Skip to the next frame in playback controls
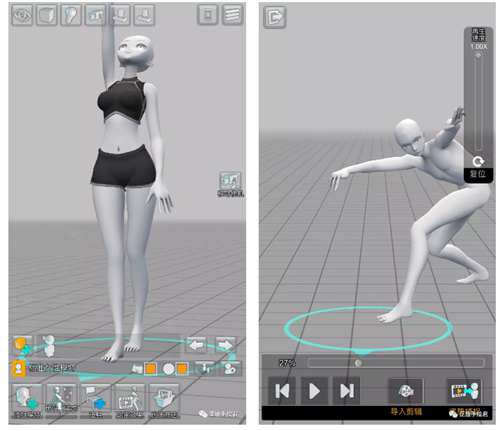500x431 pixels. click(x=347, y=391)
